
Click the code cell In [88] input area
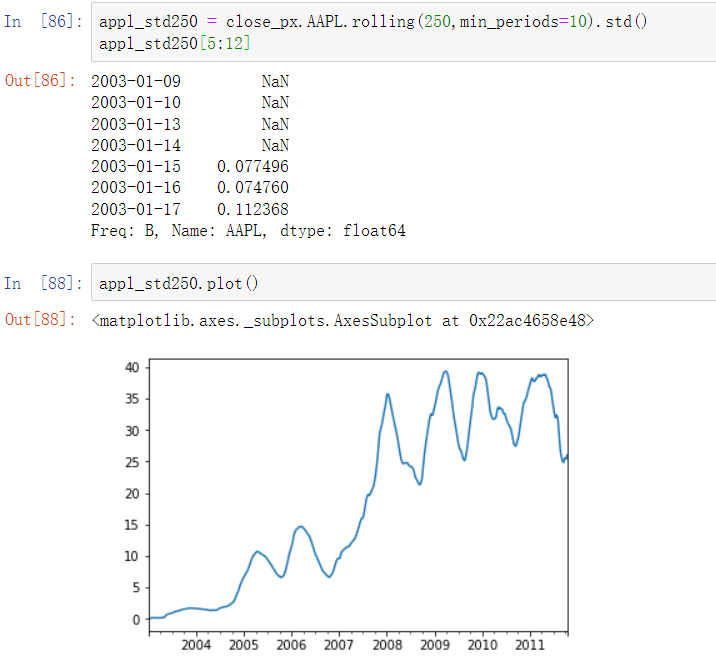coord(404,282)
